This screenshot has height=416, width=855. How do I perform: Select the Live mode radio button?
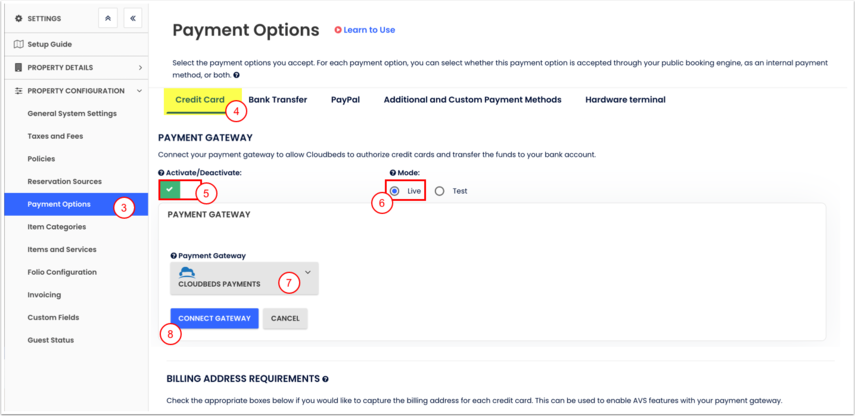[395, 191]
